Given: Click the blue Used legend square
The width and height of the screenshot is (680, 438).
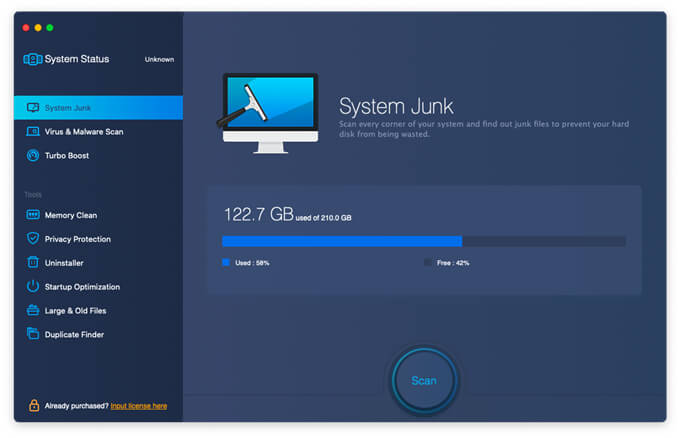Looking at the screenshot, I should tap(226, 262).
